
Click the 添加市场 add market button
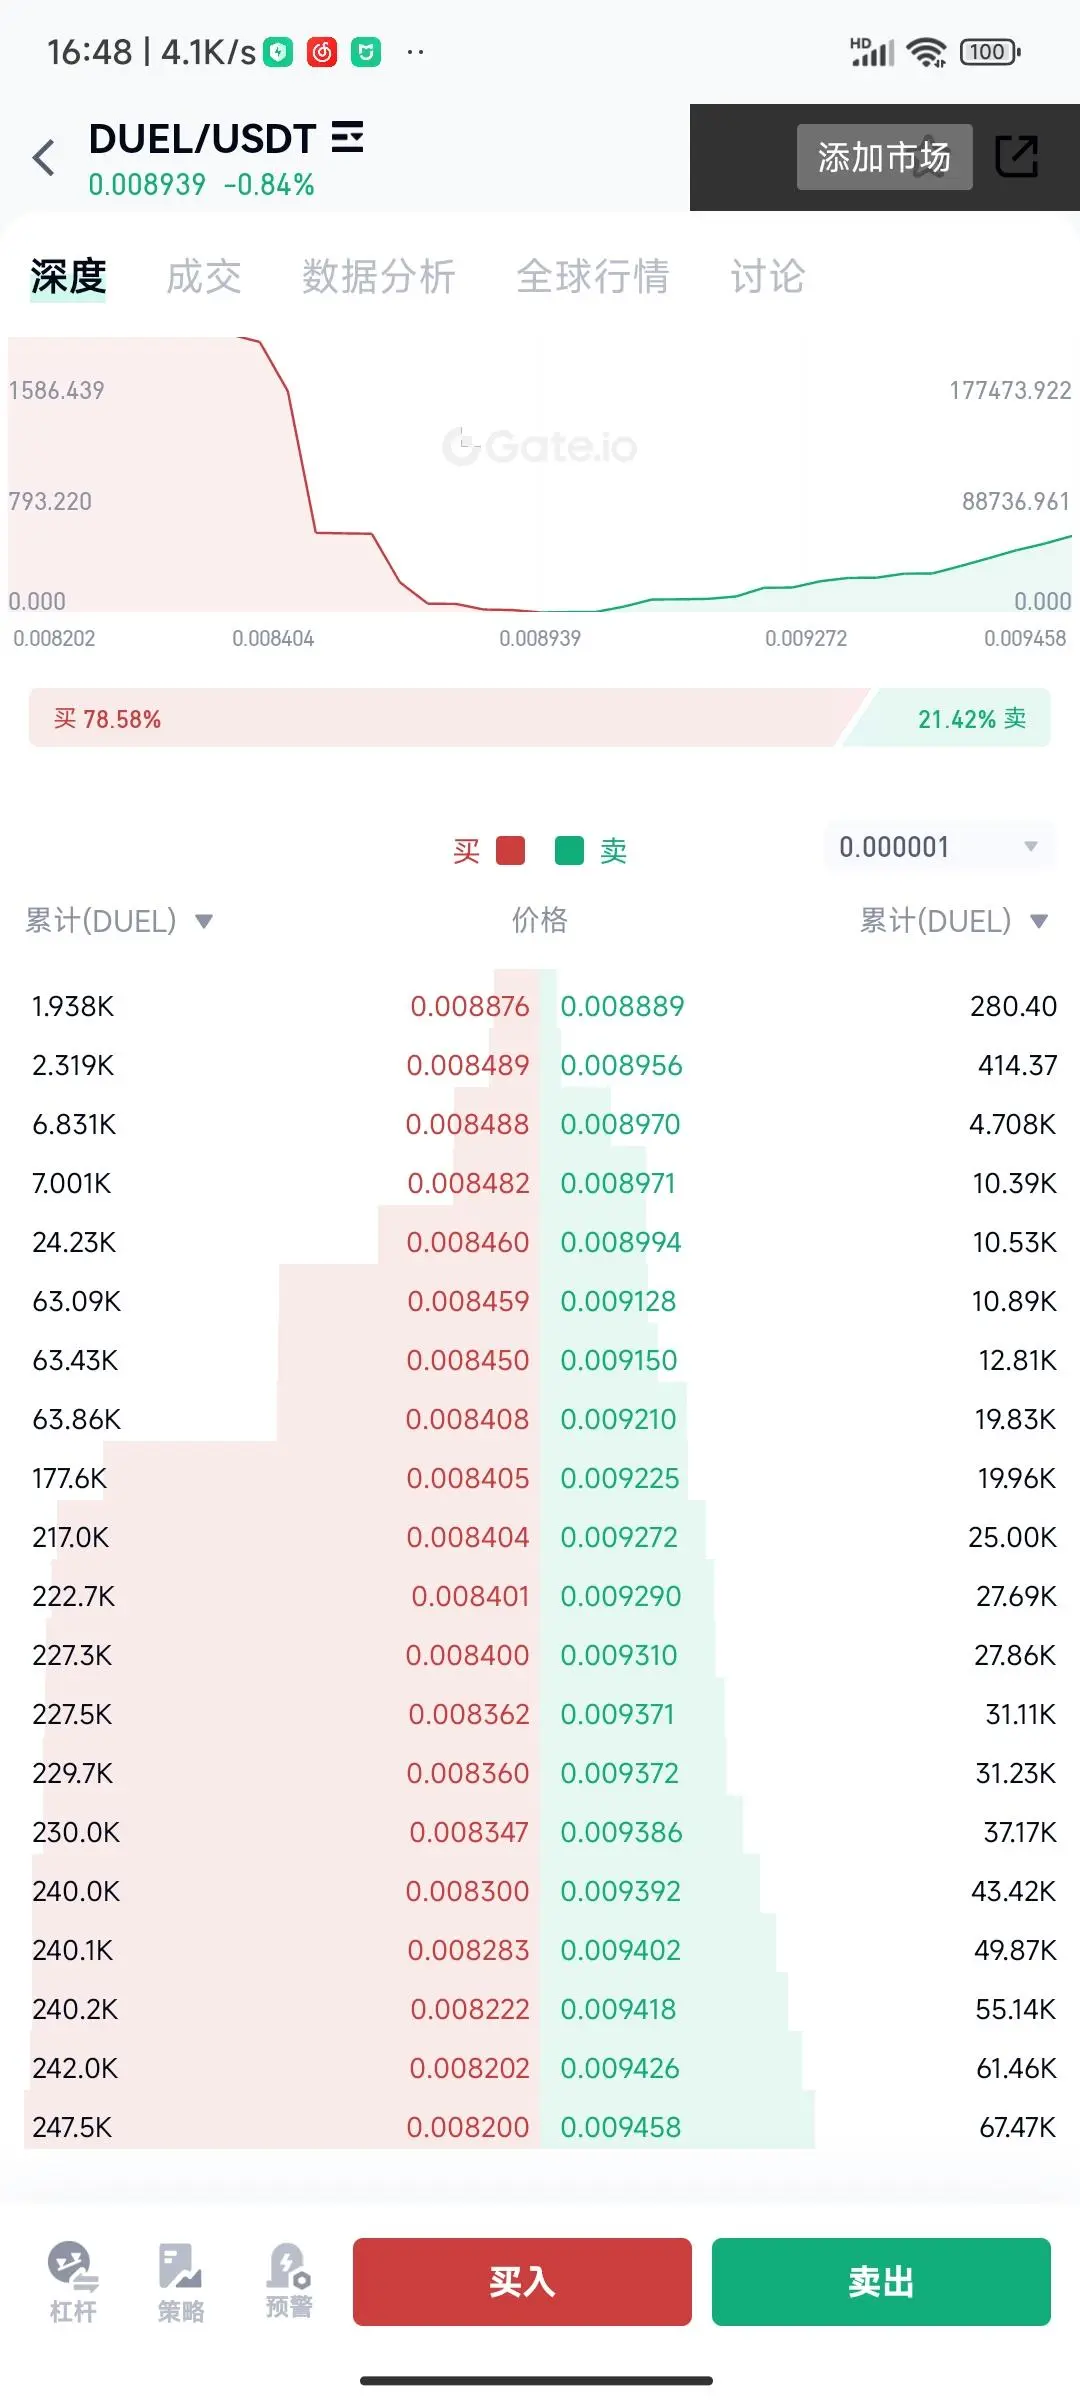coord(884,157)
